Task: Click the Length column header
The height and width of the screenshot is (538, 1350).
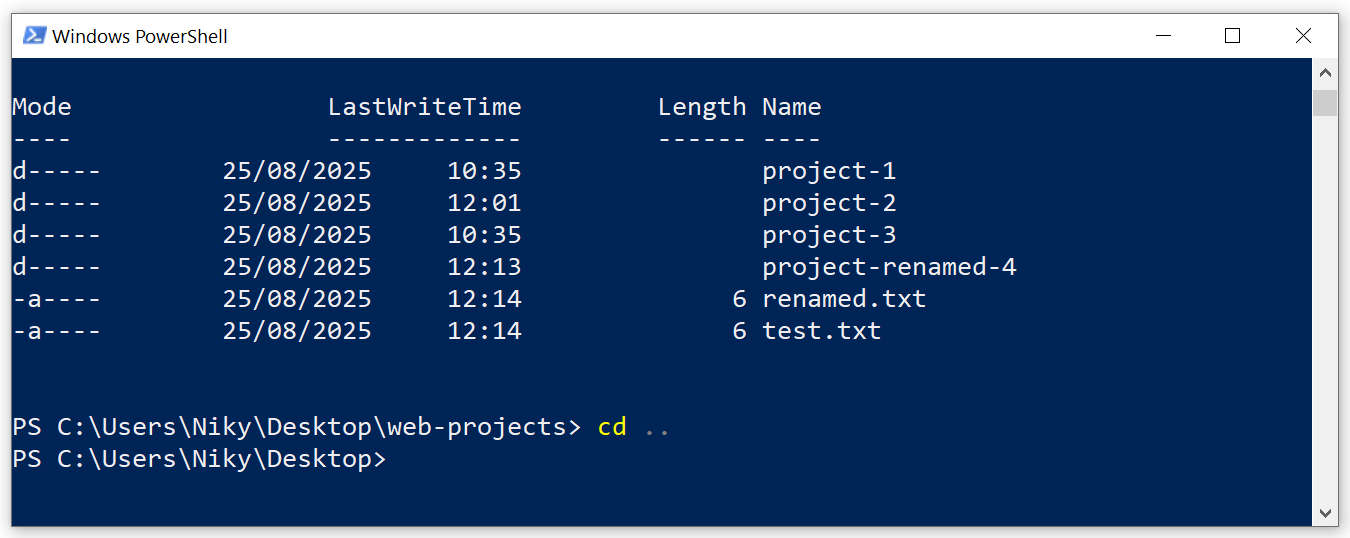Action: pos(702,107)
